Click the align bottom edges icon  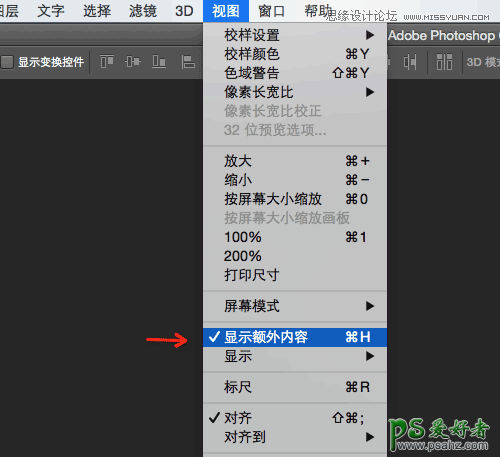click(x=159, y=62)
